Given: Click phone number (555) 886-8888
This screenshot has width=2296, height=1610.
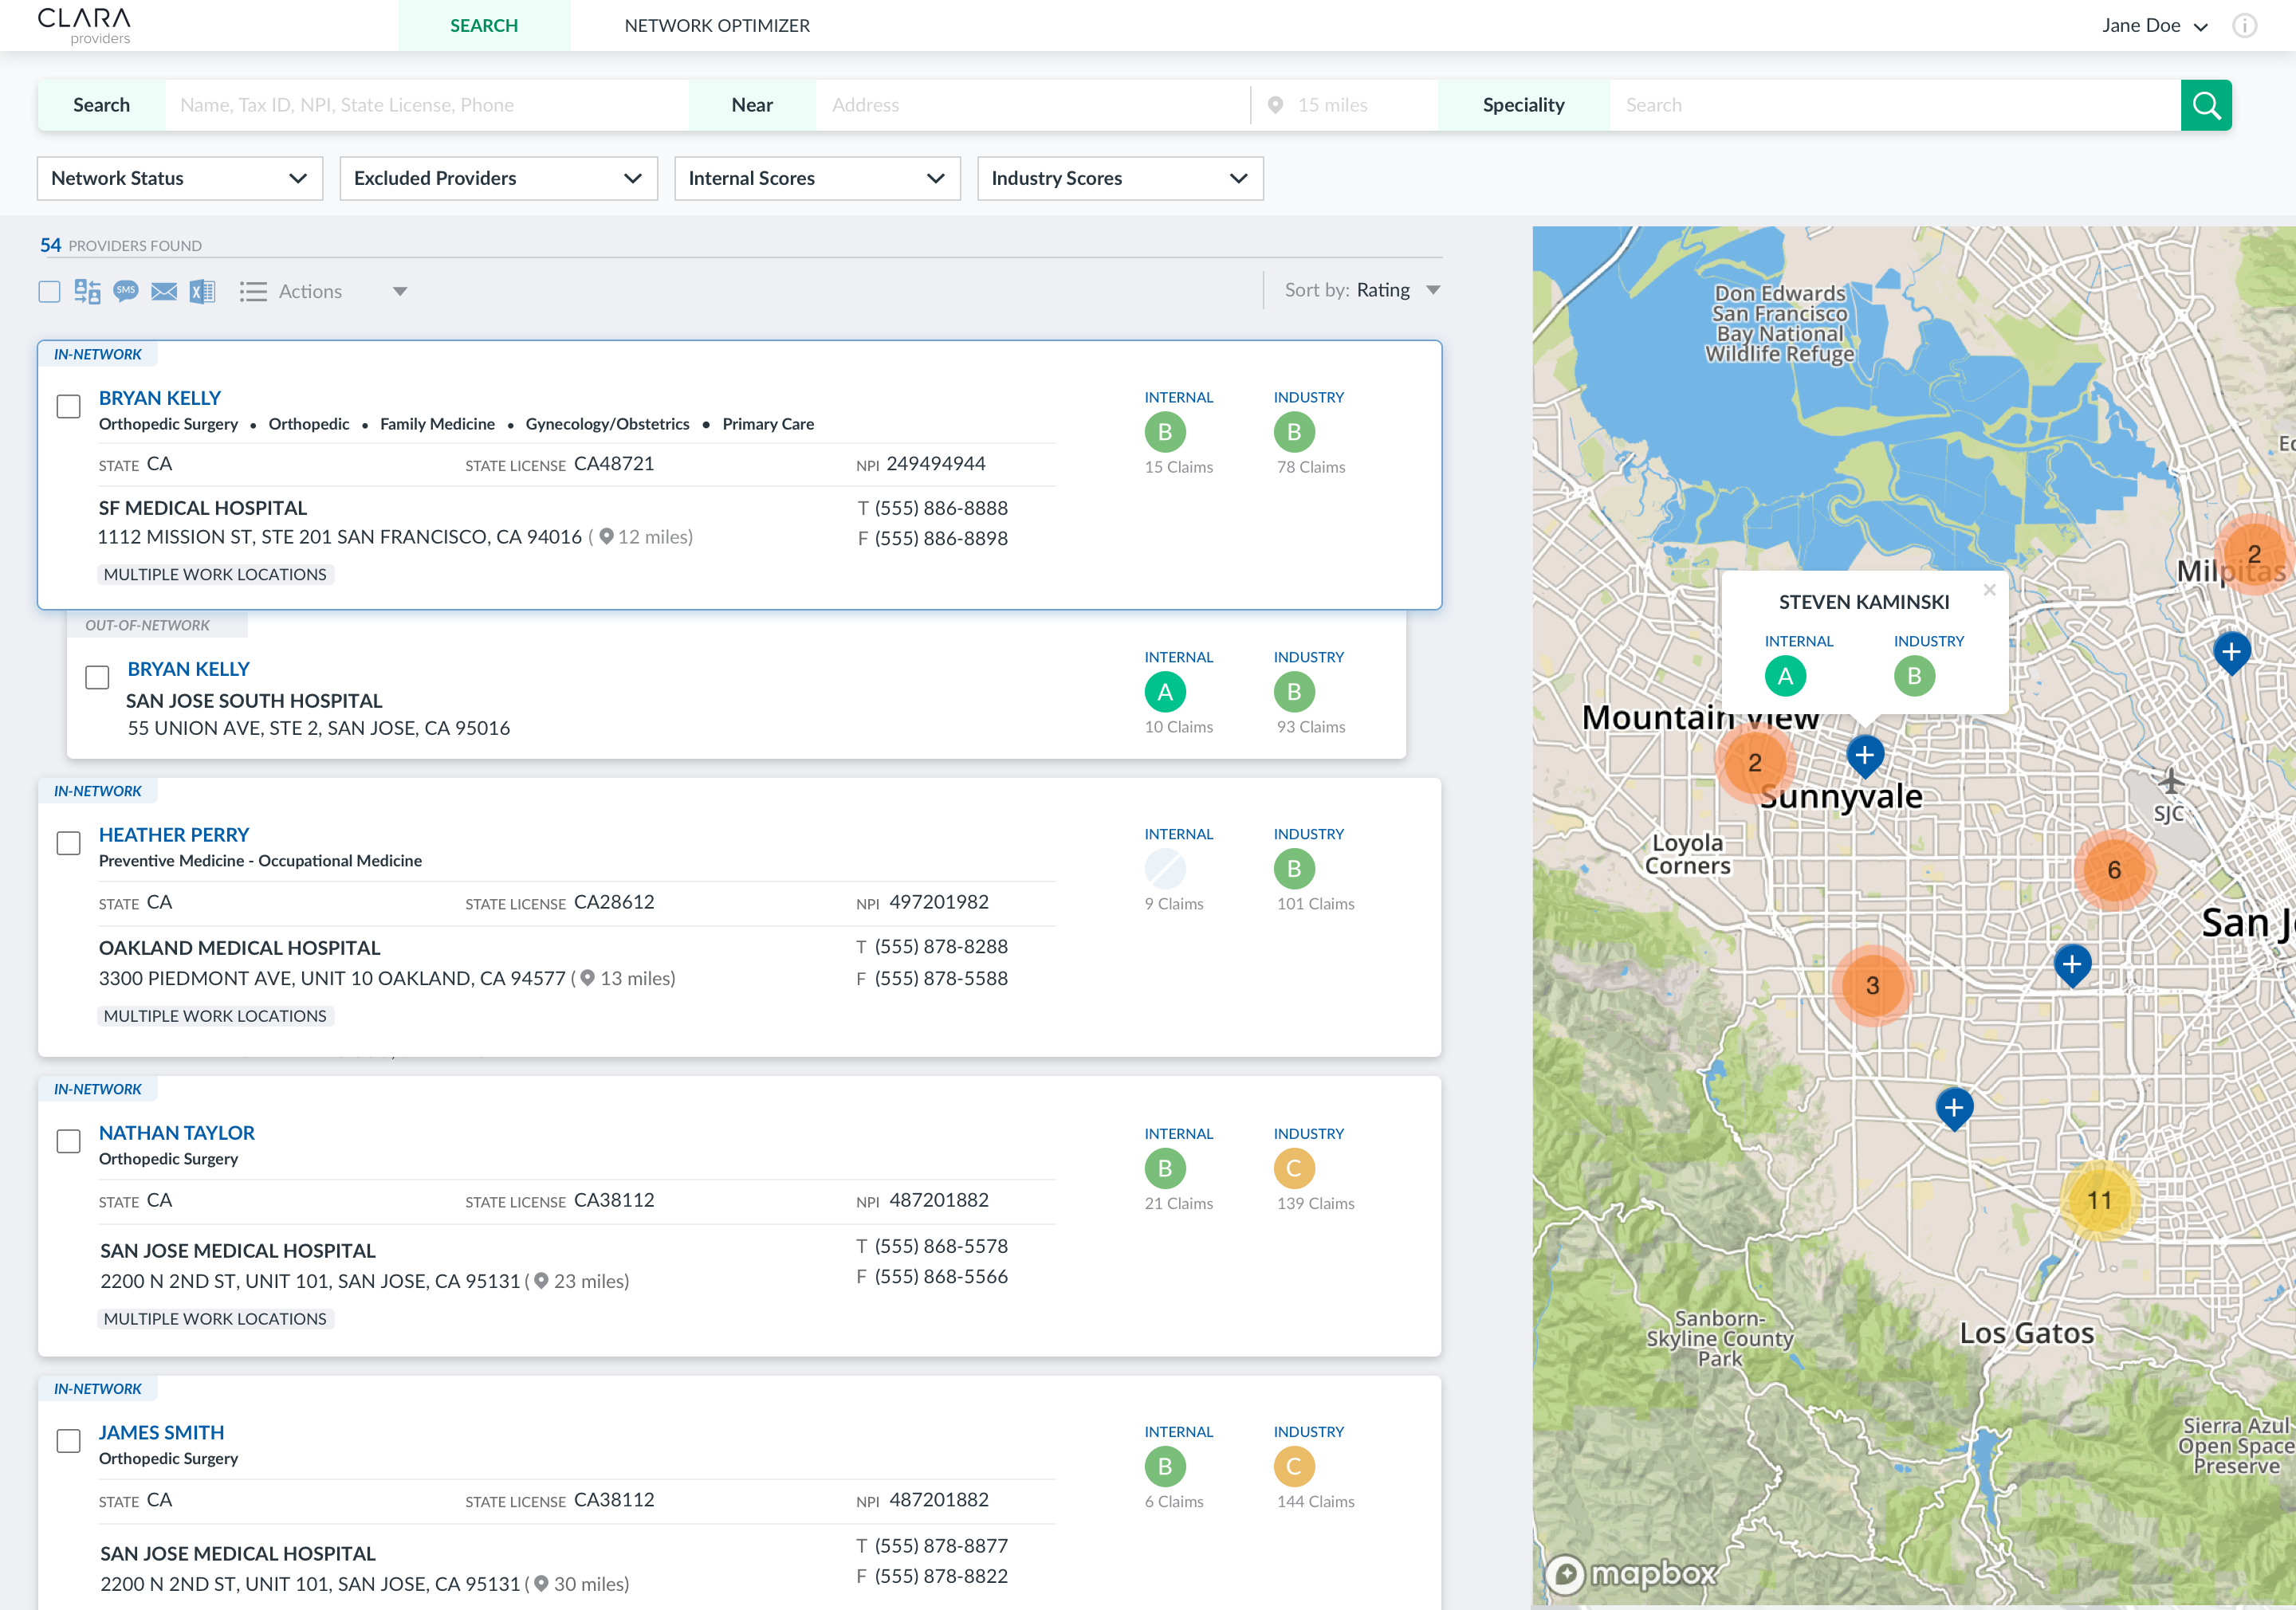Looking at the screenshot, I should [x=941, y=509].
